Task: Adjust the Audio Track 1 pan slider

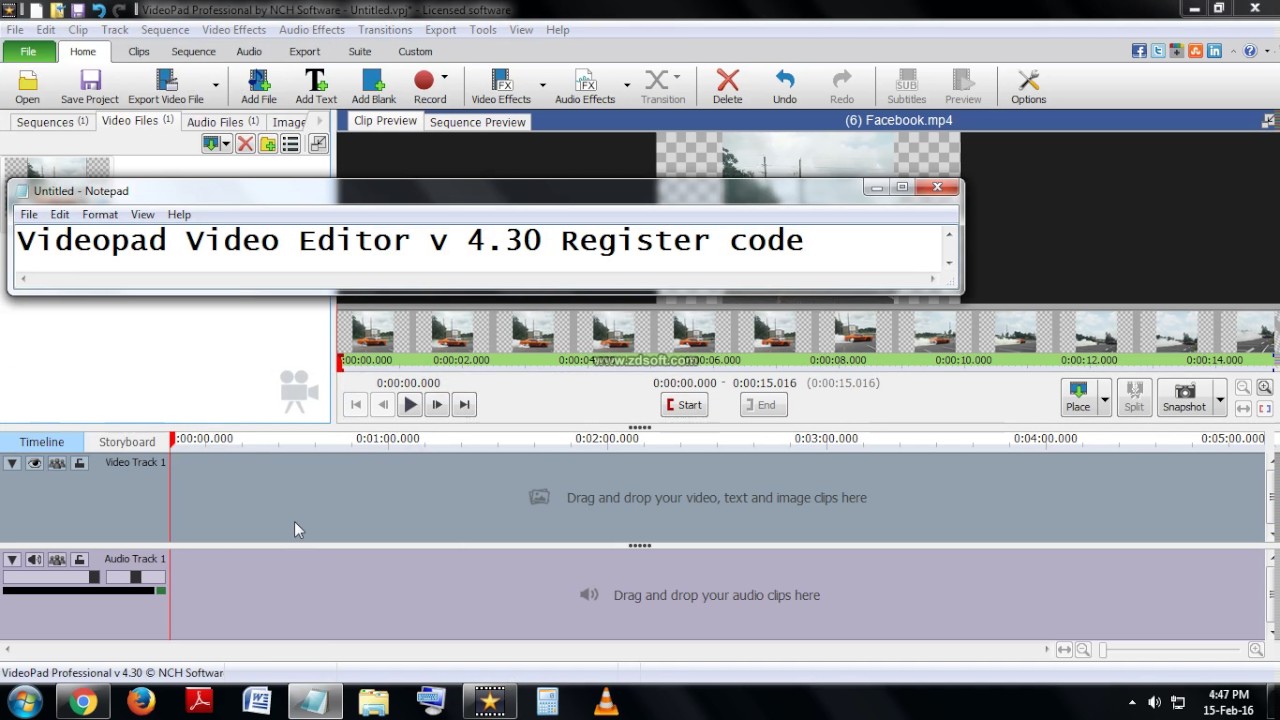Action: point(136,577)
